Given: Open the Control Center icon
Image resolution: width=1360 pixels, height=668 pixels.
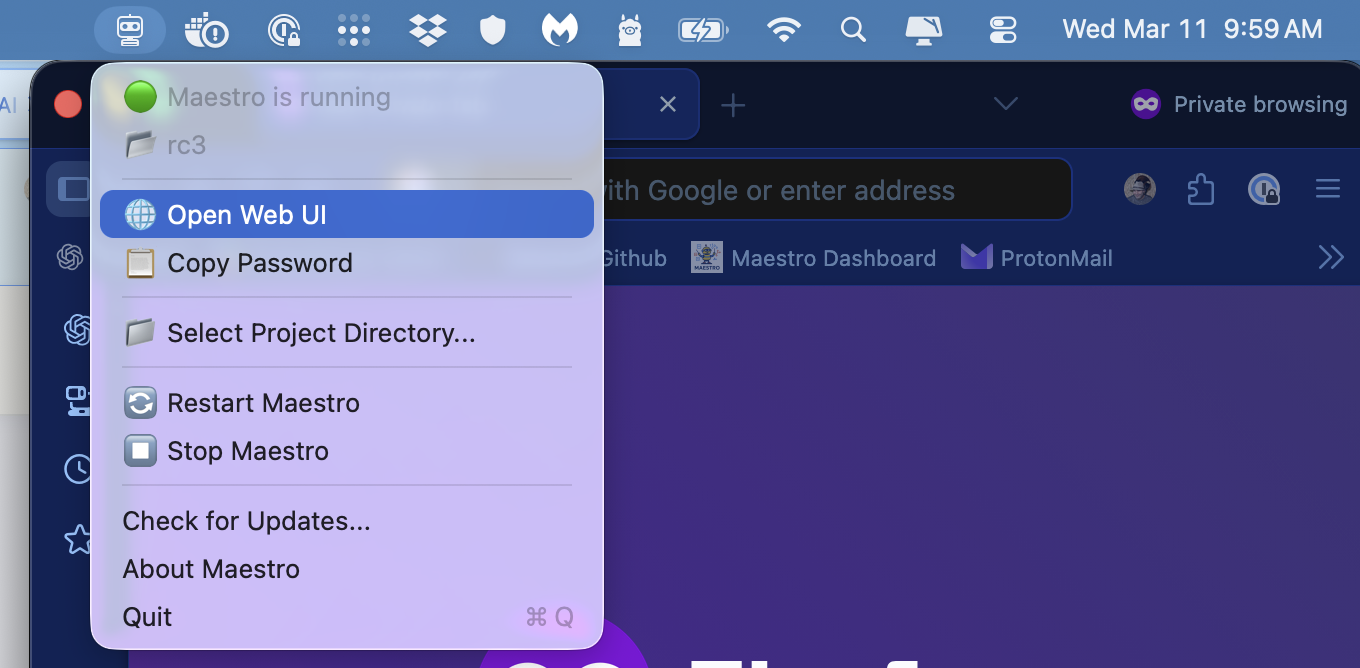Looking at the screenshot, I should [1002, 30].
